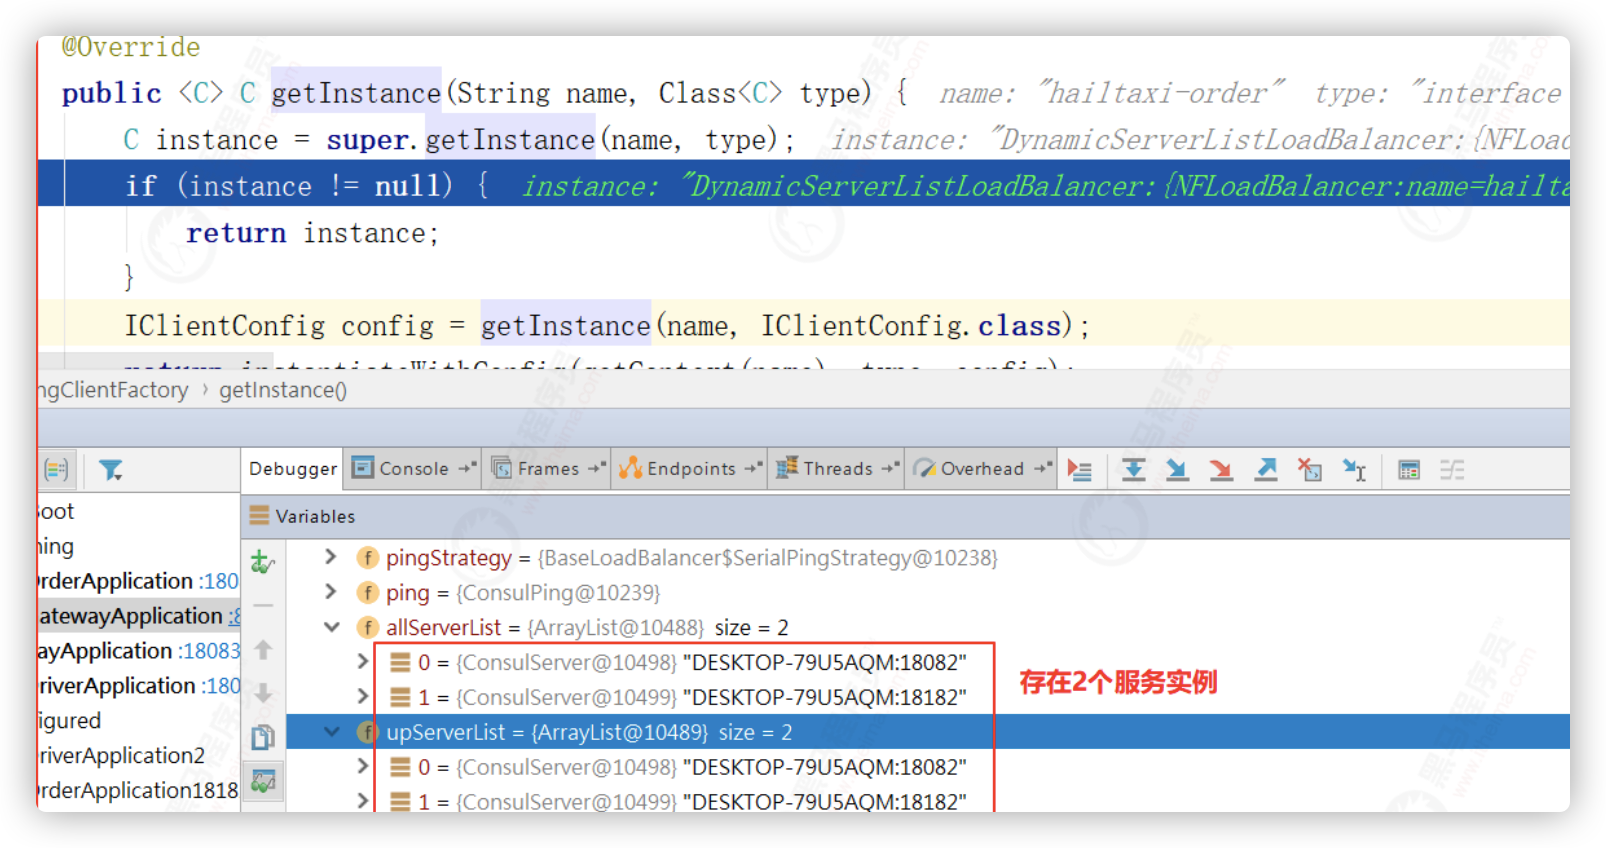1606x848 pixels.
Task: Click the pin arrow on the Threads tab
Action: pos(889,468)
